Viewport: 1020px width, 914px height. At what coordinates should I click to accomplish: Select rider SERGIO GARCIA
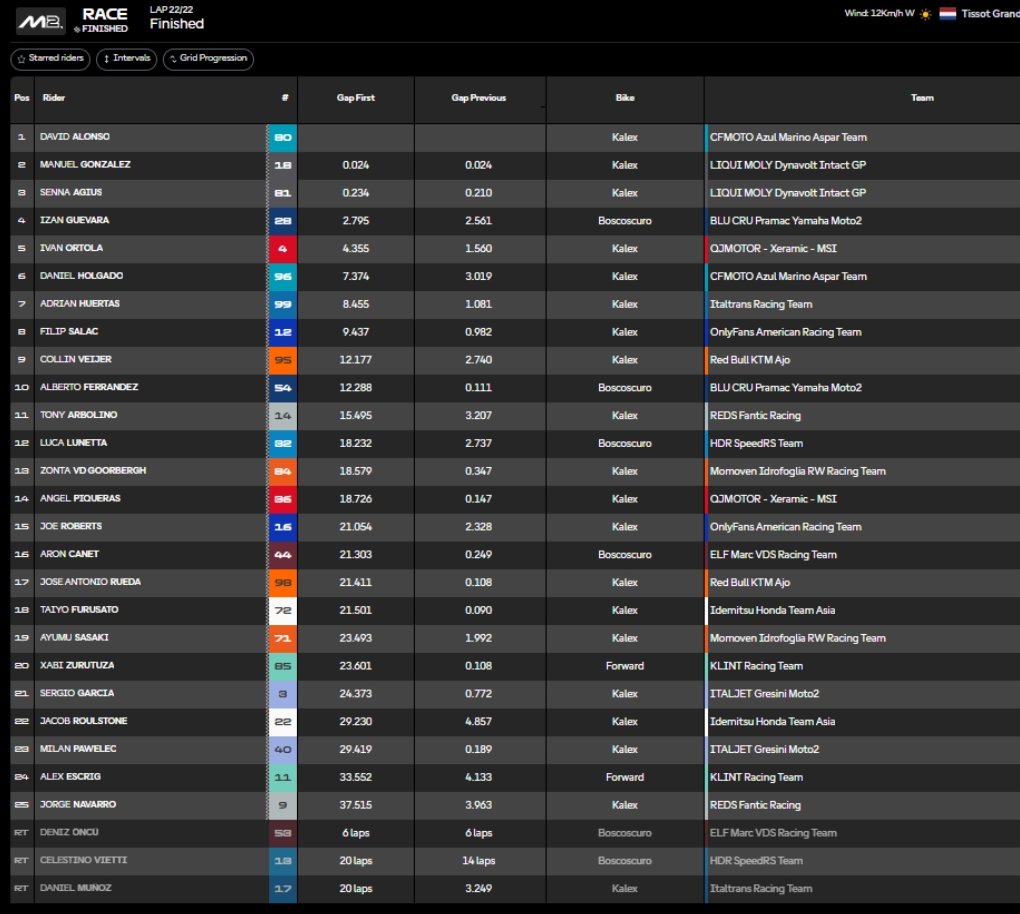(x=77, y=693)
